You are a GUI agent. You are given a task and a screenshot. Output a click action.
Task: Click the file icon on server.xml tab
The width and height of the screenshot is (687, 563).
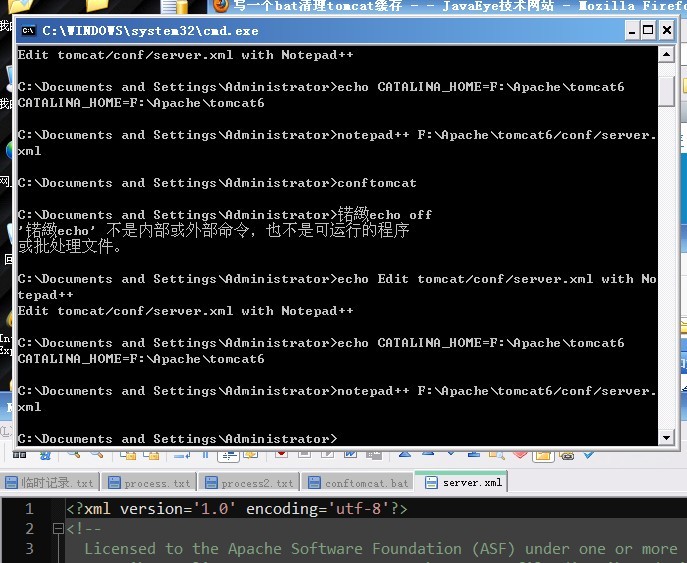[432, 482]
